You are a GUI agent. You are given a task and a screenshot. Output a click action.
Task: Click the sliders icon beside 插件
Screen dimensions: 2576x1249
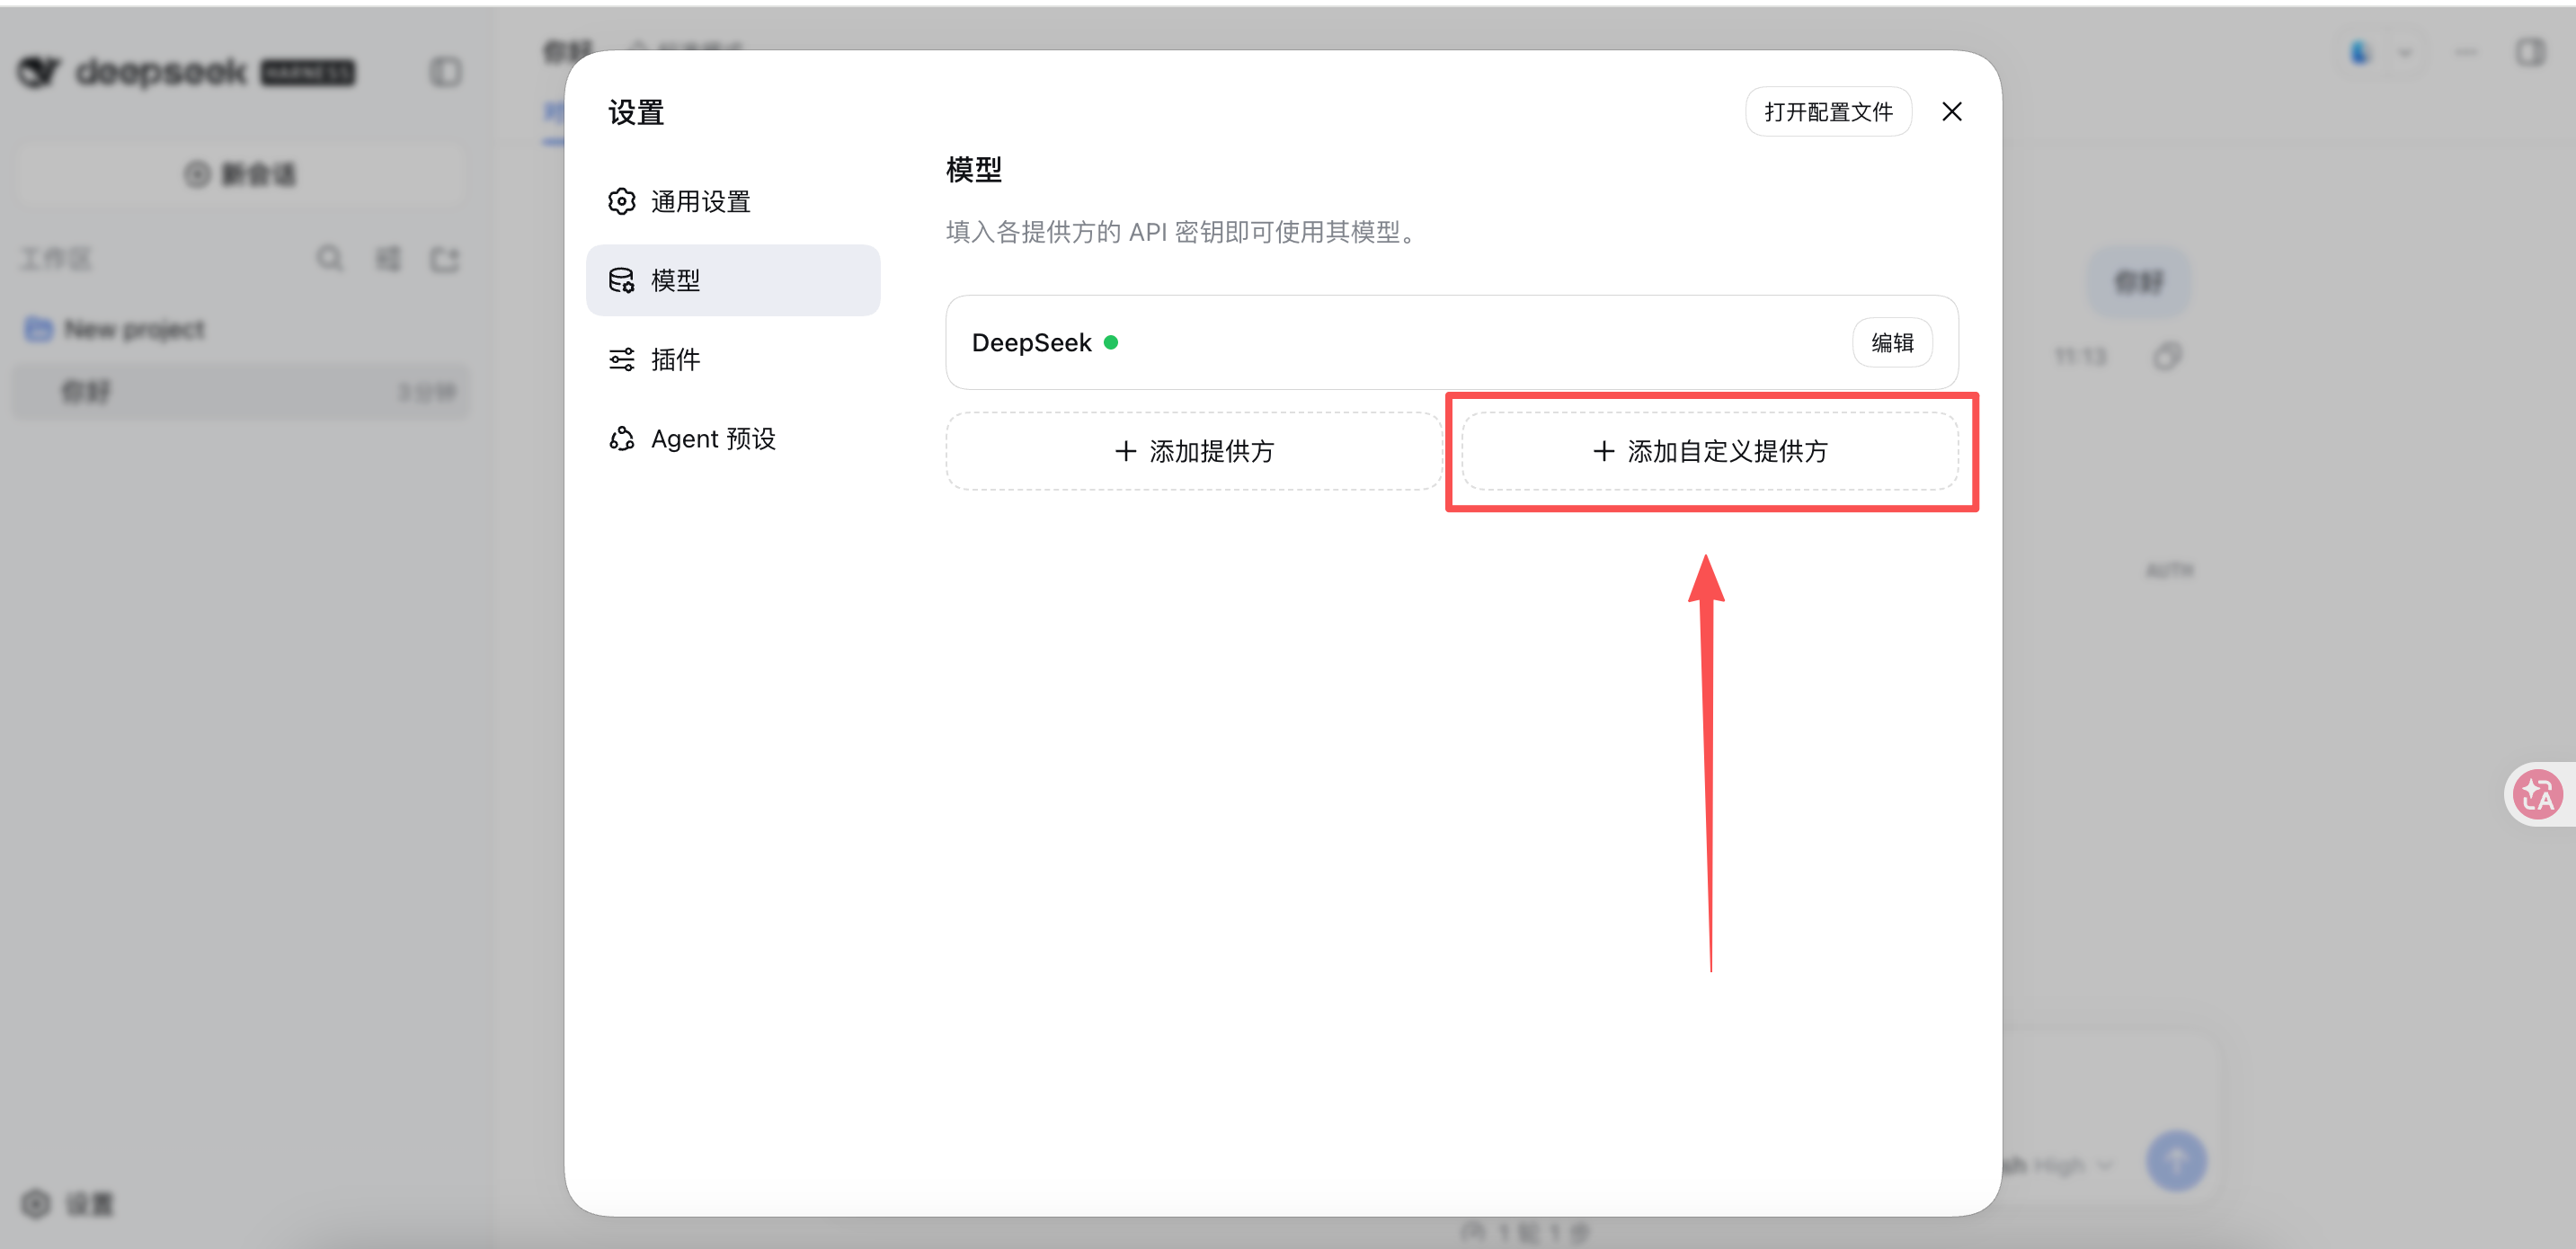pyautogui.click(x=622, y=359)
